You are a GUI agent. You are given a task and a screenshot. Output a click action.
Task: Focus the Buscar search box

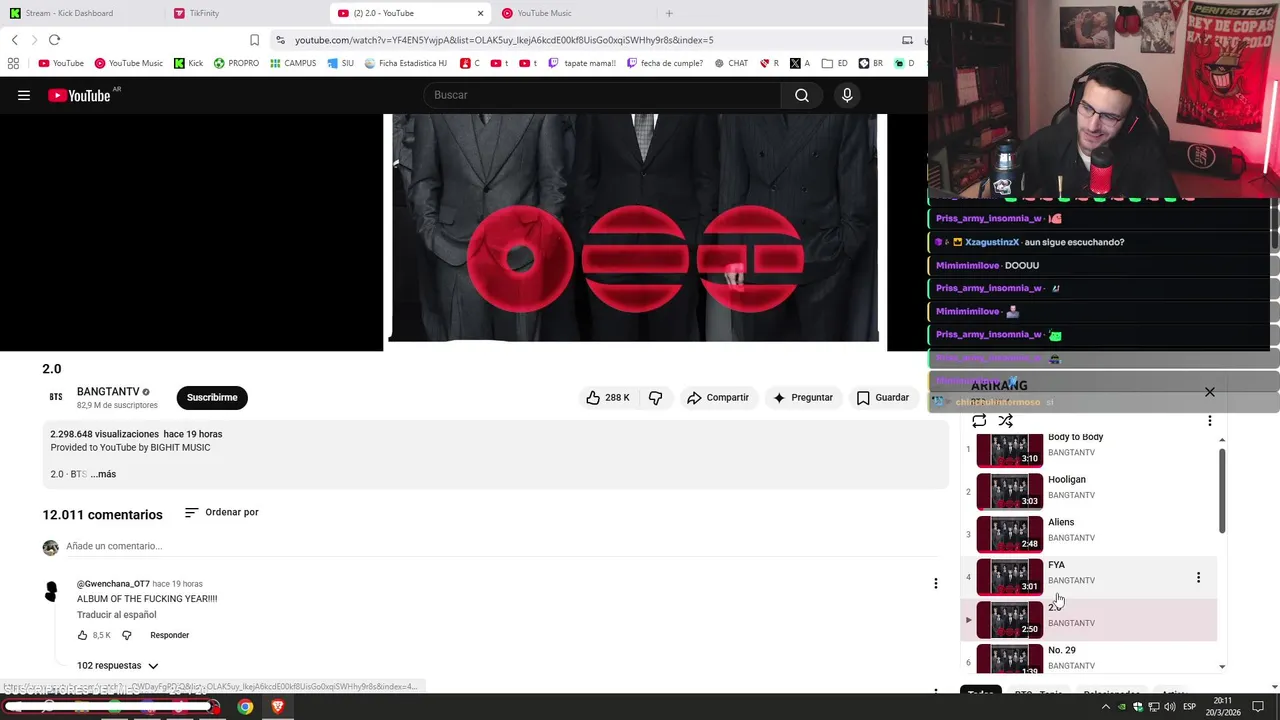coord(603,95)
